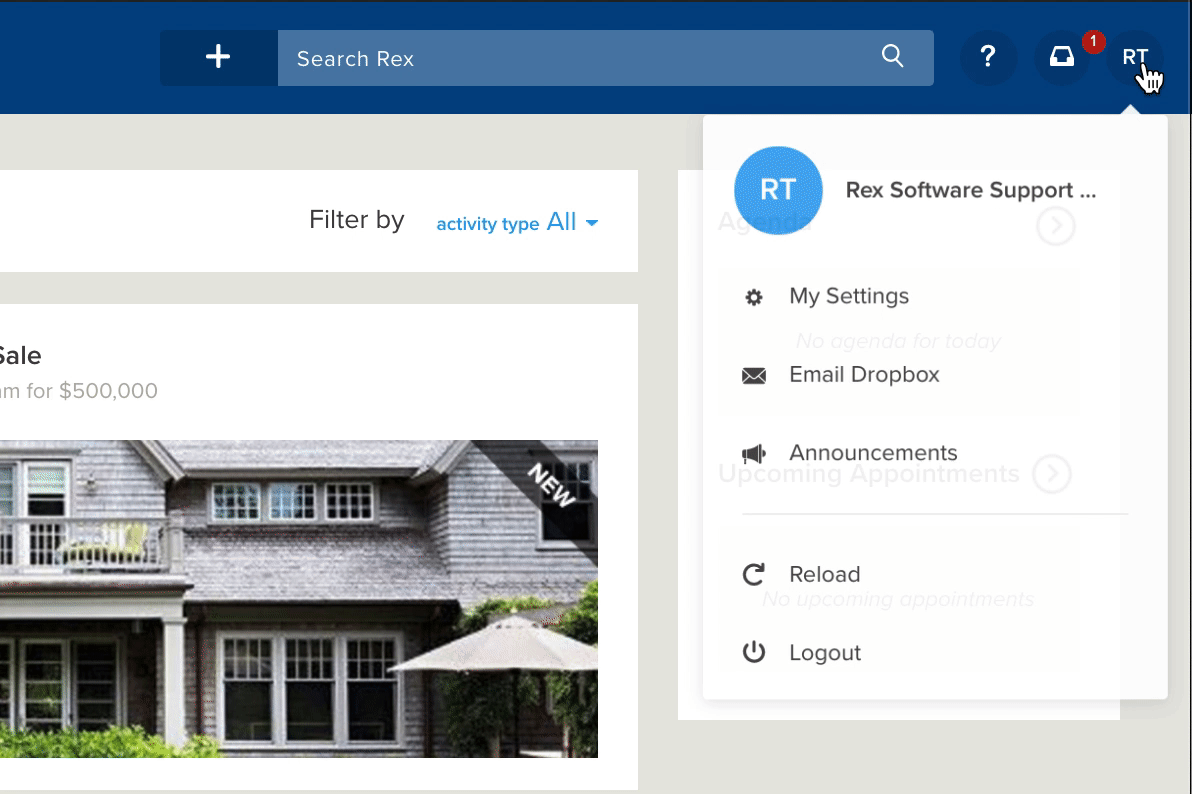Click the RT user avatar in header
1192x794 pixels.
tap(1134, 57)
